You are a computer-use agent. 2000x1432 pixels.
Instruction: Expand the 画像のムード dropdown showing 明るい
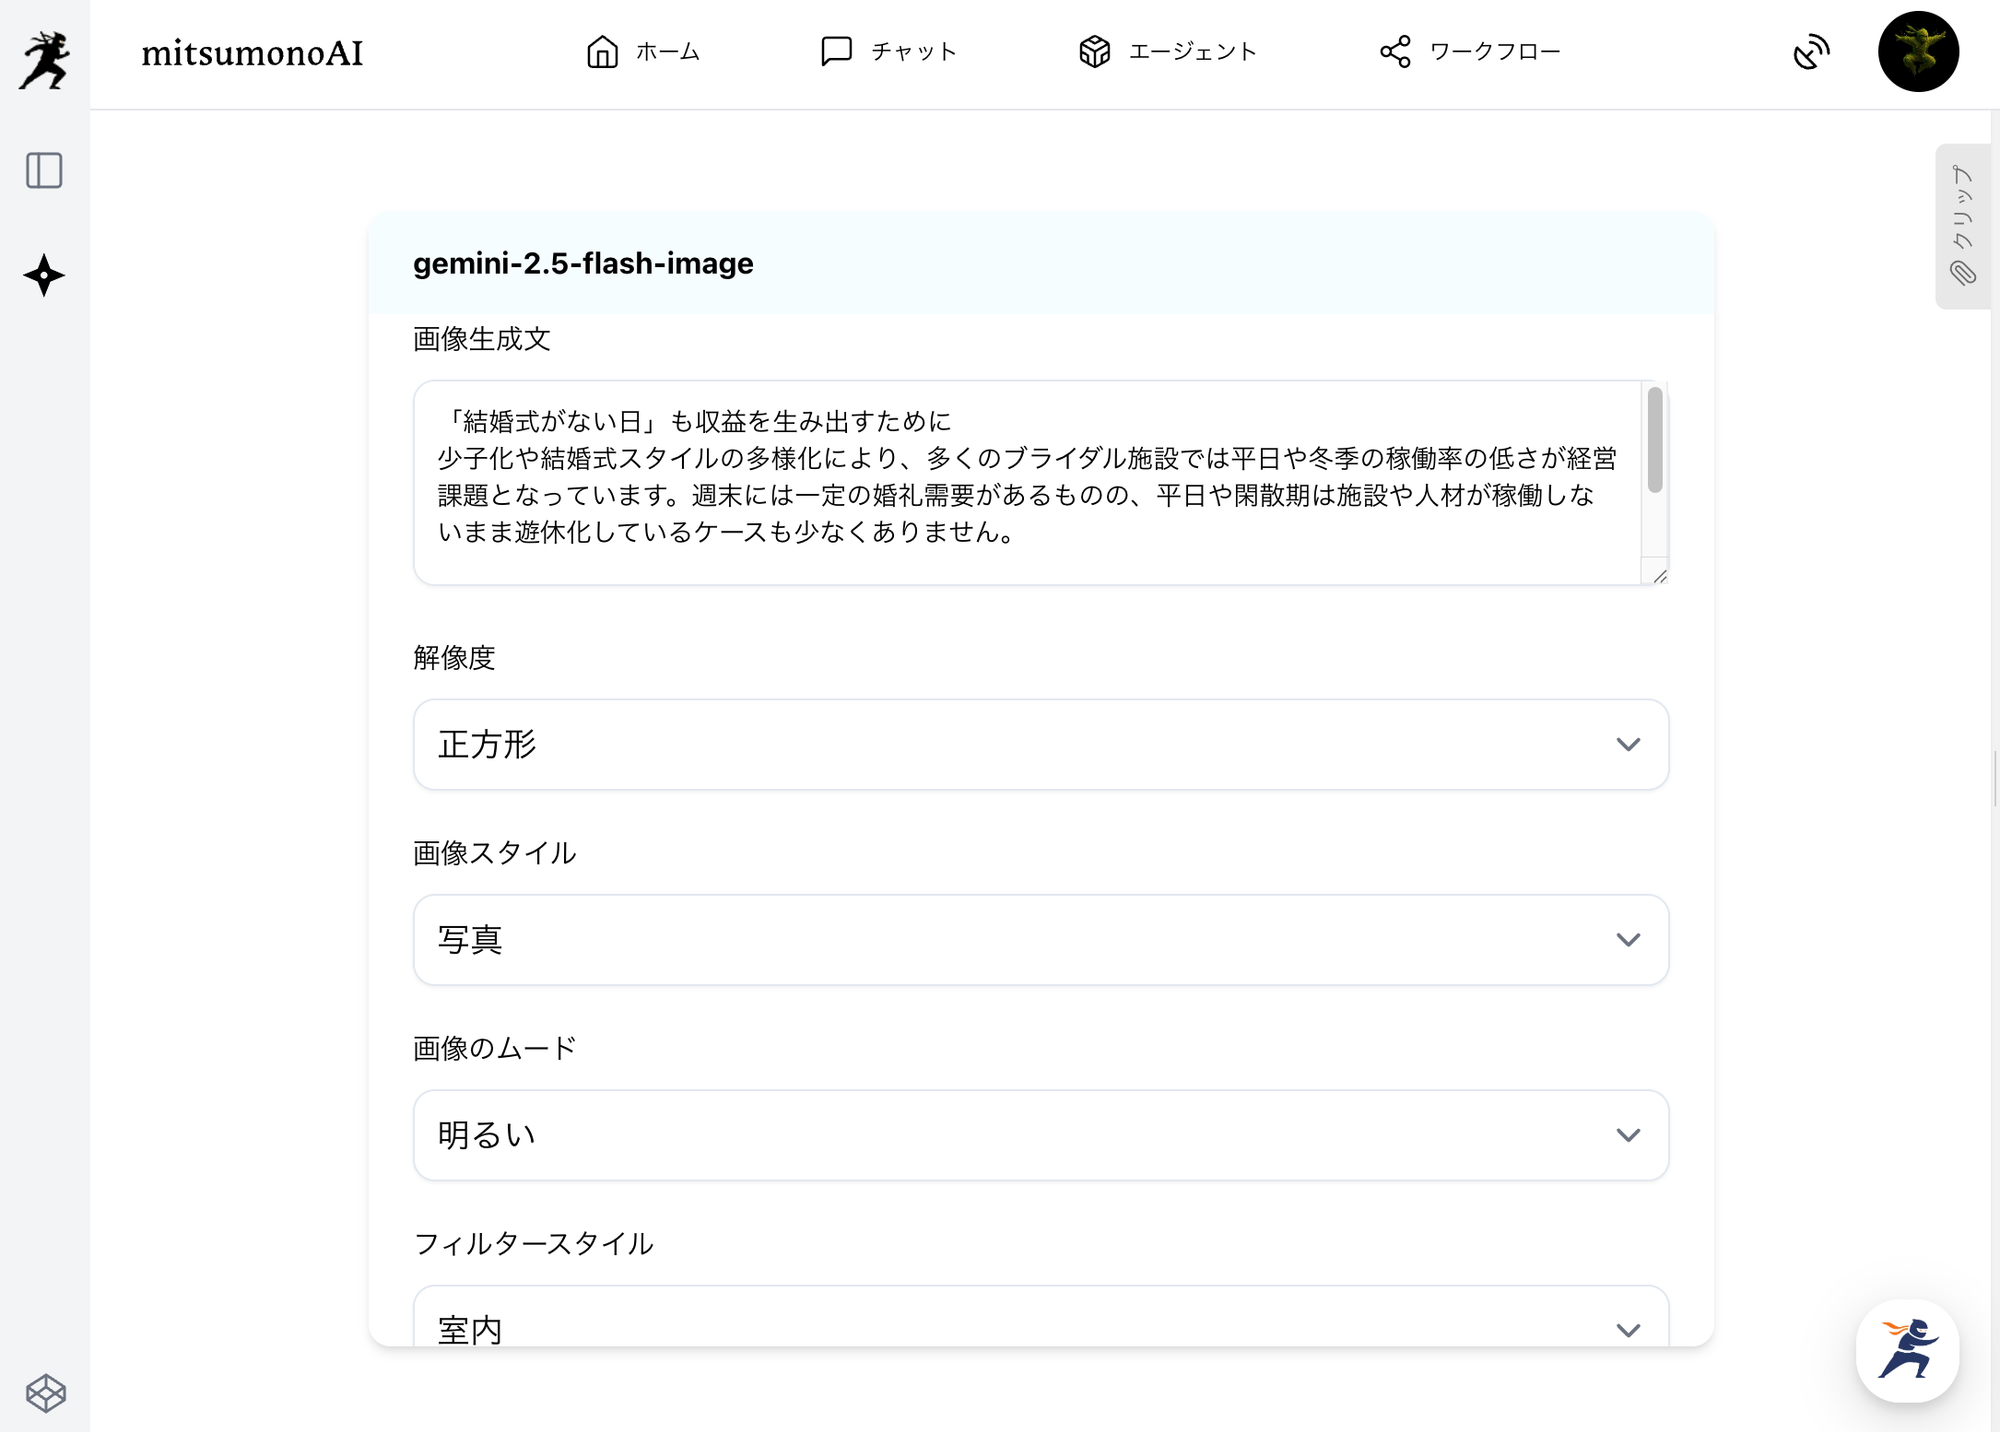[x=1040, y=1135]
